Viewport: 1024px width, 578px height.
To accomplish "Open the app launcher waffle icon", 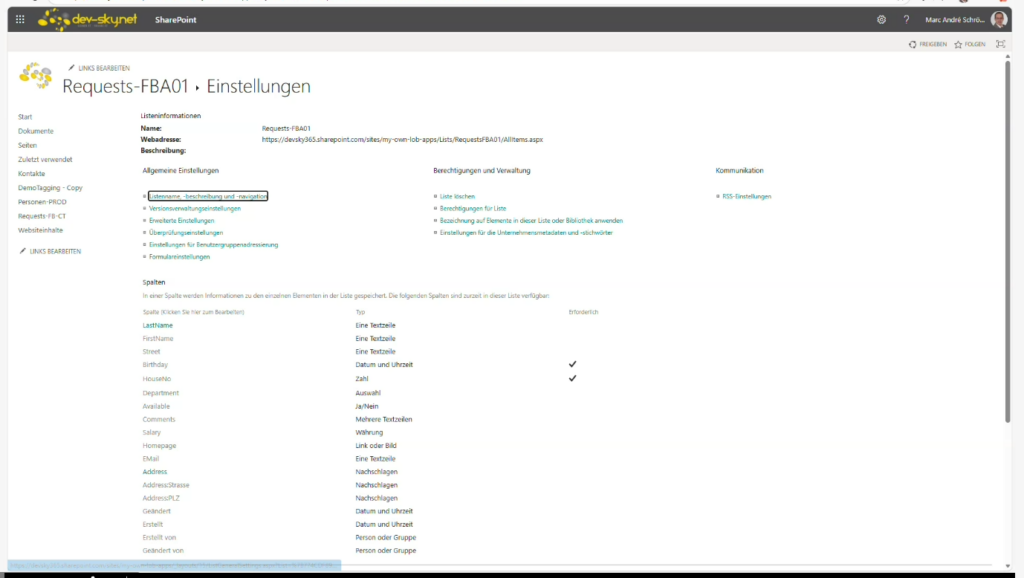I will pyautogui.click(x=20, y=20).
